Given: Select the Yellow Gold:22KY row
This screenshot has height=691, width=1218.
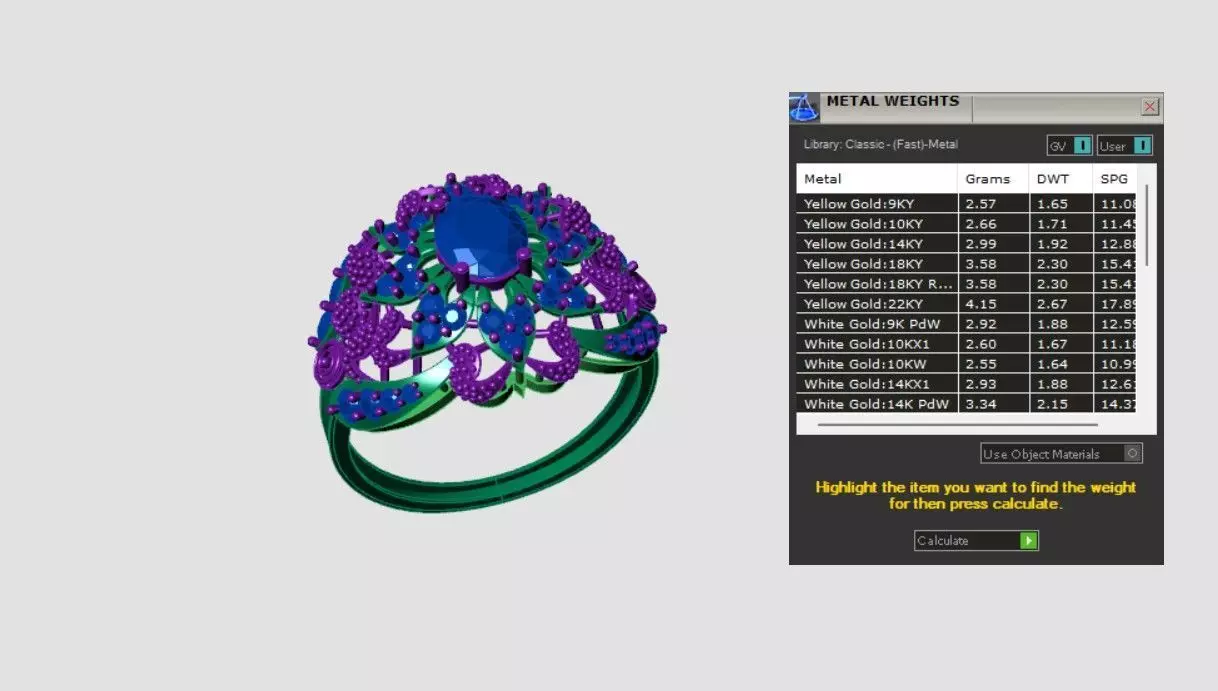Looking at the screenshot, I should tap(967, 304).
